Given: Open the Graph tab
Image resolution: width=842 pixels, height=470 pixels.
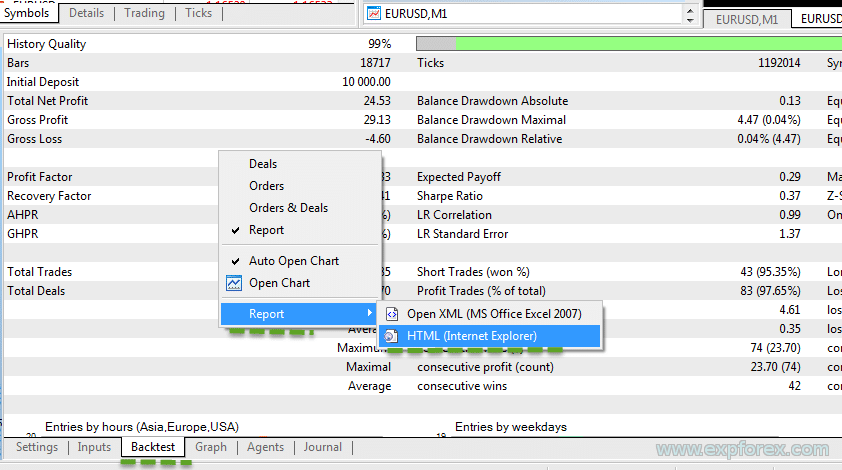Looking at the screenshot, I should click(x=211, y=447).
